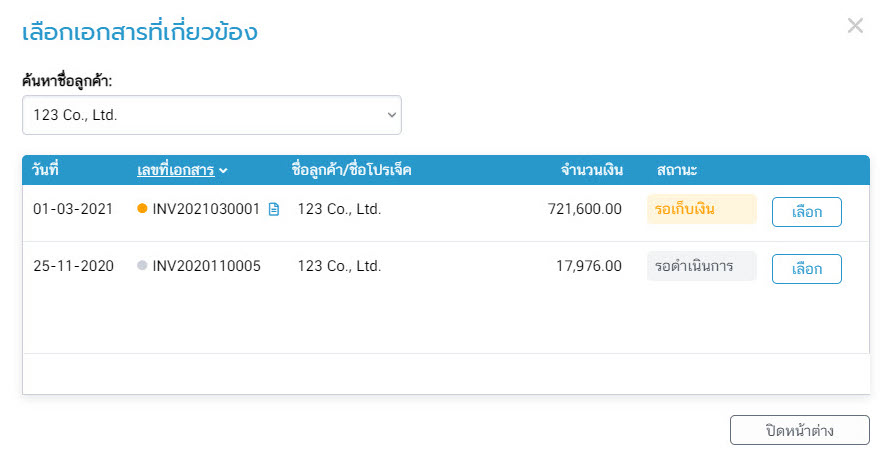
Task: Click the รอเก็บเงิน status badge
Action: 701,210
